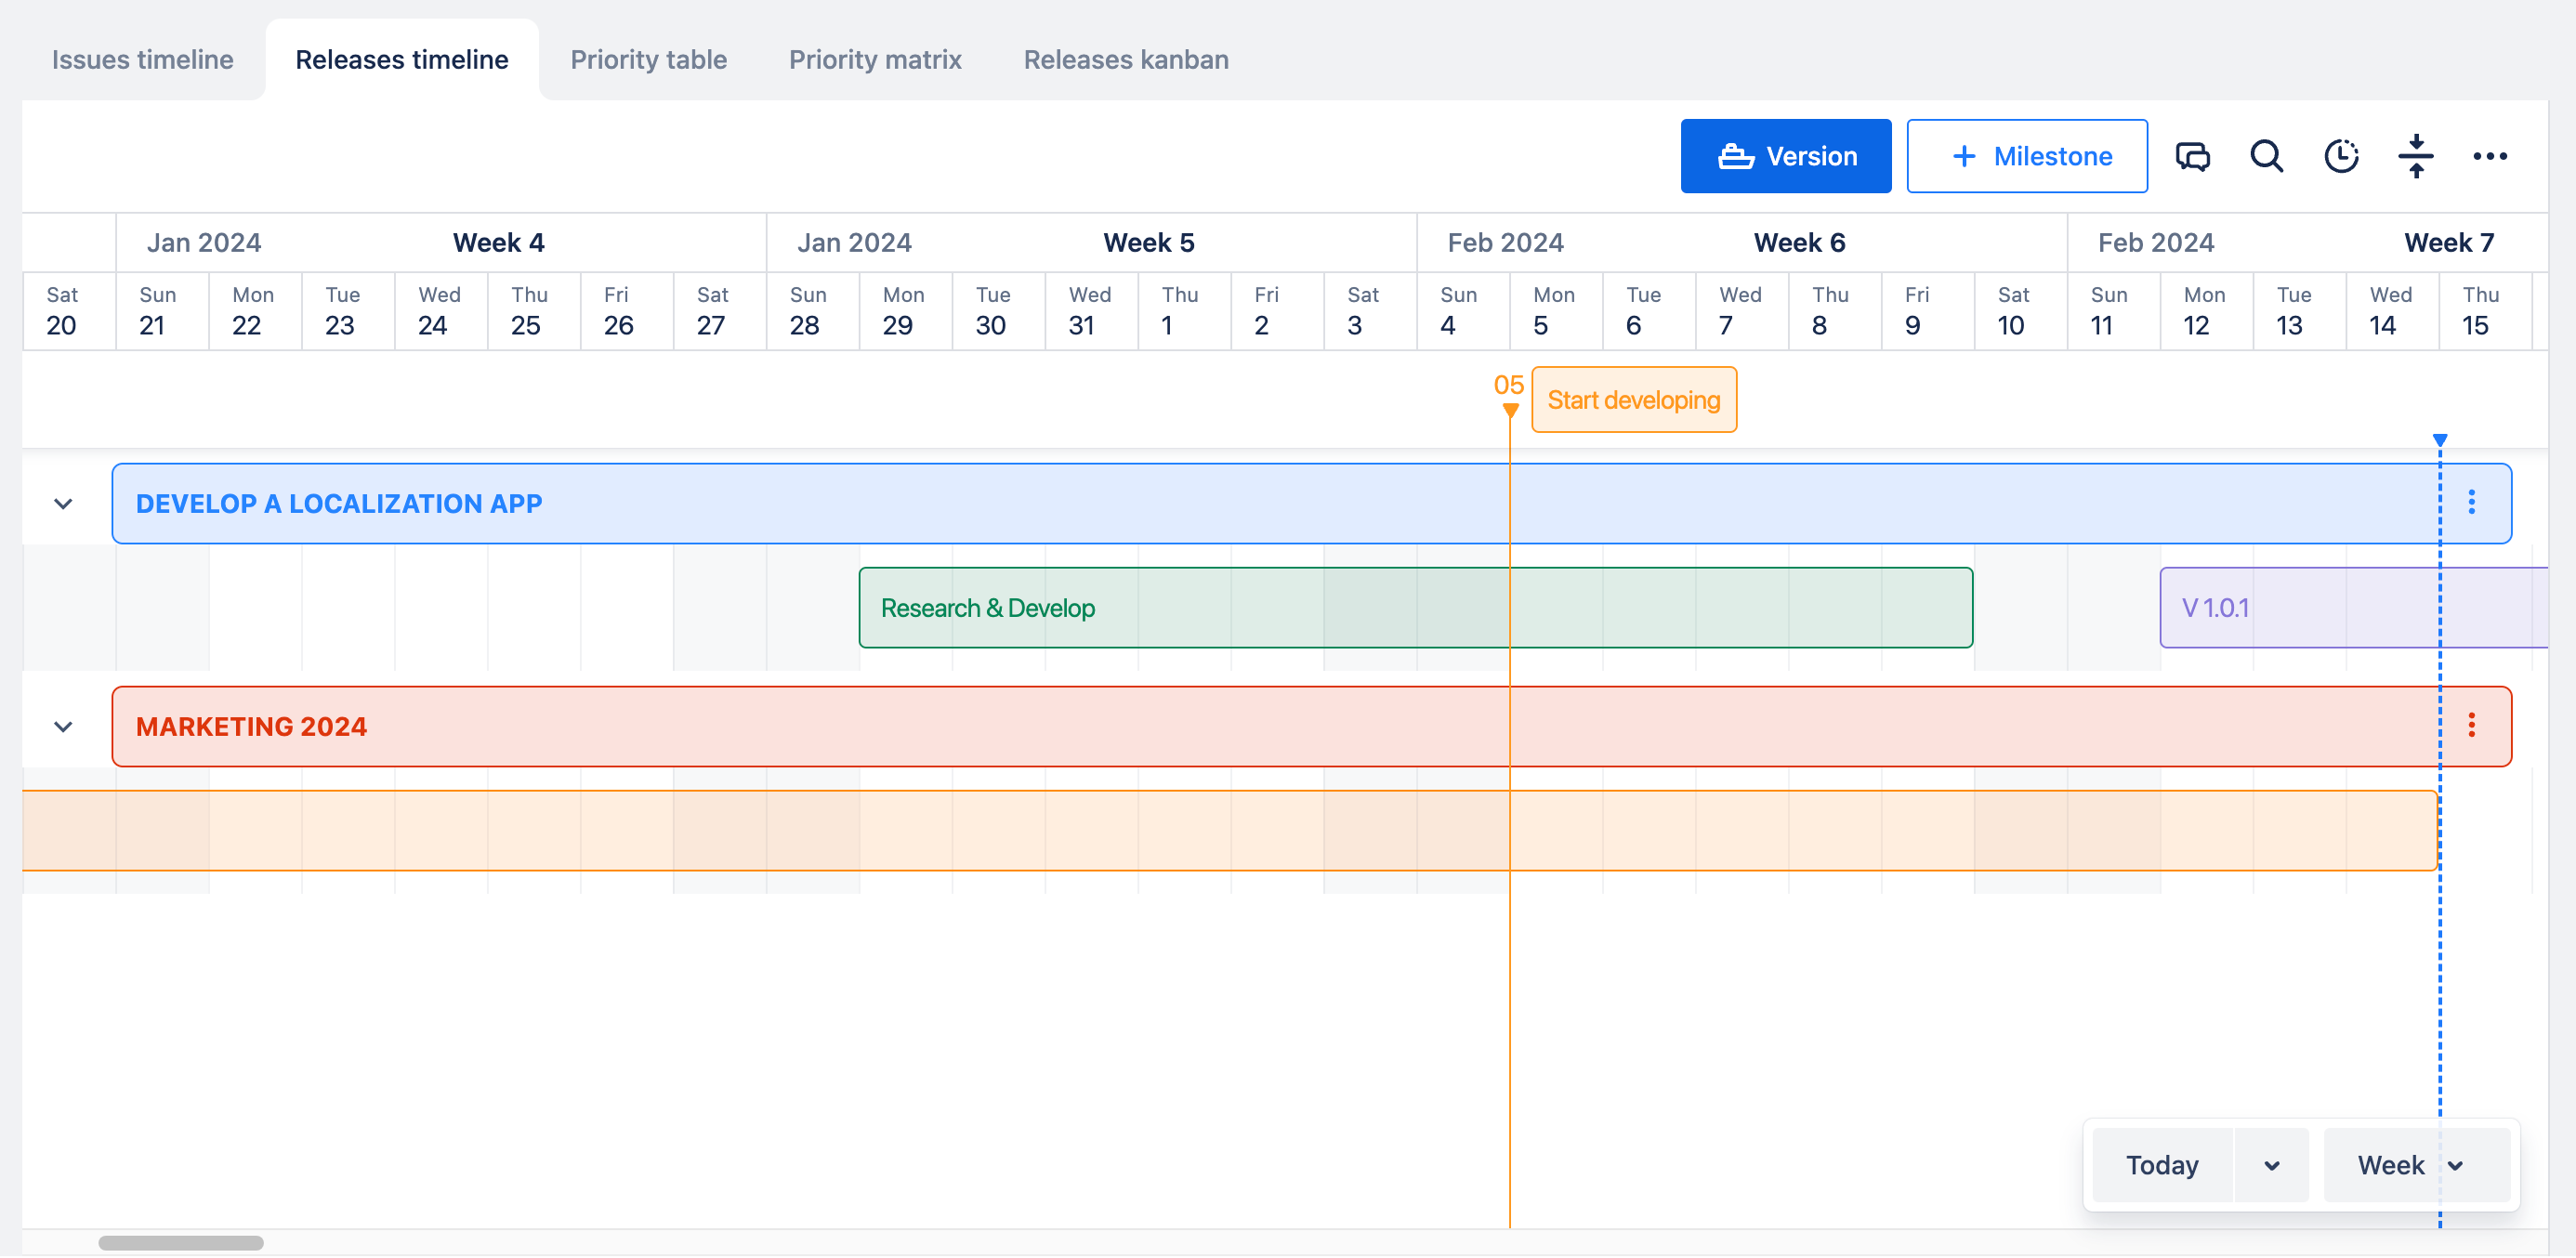Collapse the Develop a Localization App group

(63, 504)
